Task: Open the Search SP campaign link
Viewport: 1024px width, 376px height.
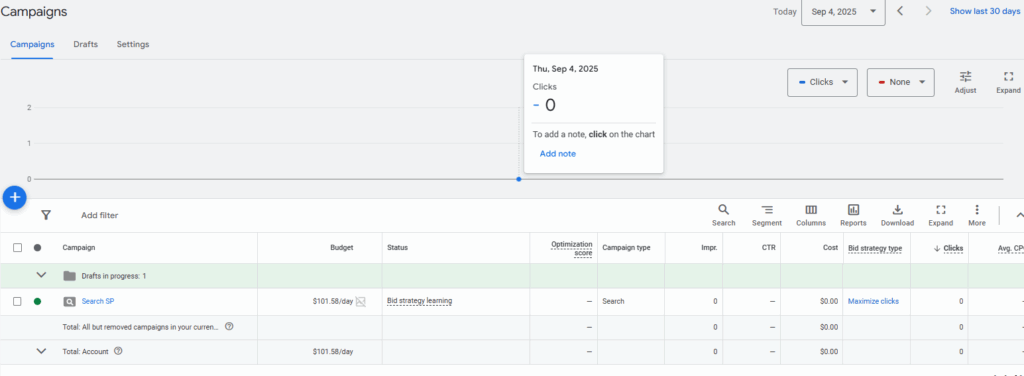Action: click(x=98, y=301)
